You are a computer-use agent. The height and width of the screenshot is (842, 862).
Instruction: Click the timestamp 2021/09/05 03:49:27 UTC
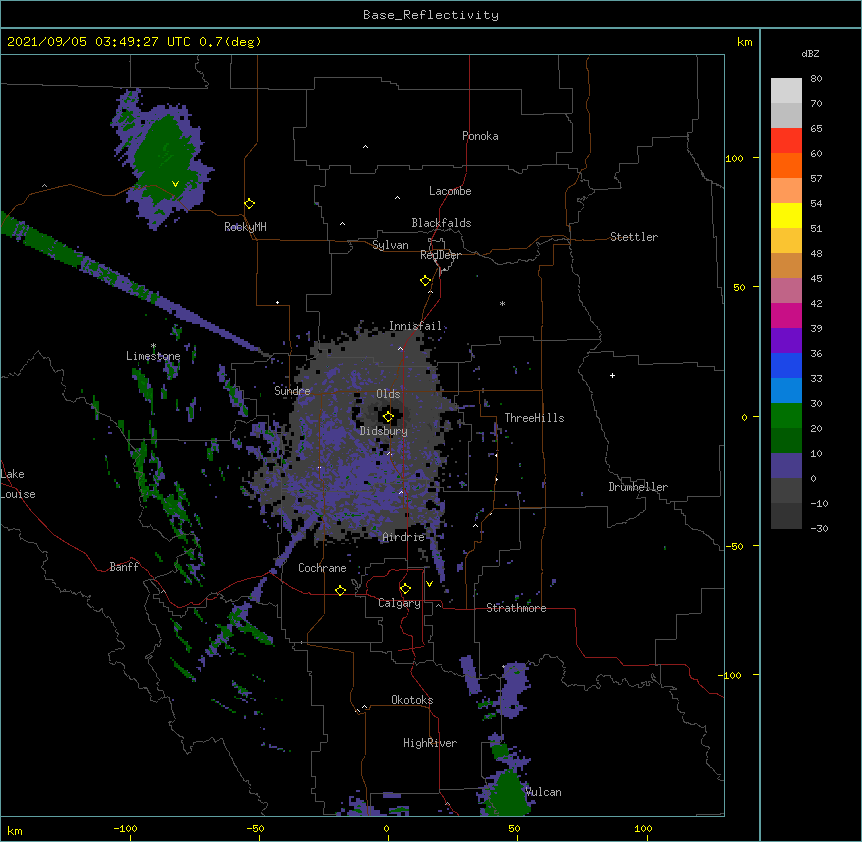pos(100,42)
